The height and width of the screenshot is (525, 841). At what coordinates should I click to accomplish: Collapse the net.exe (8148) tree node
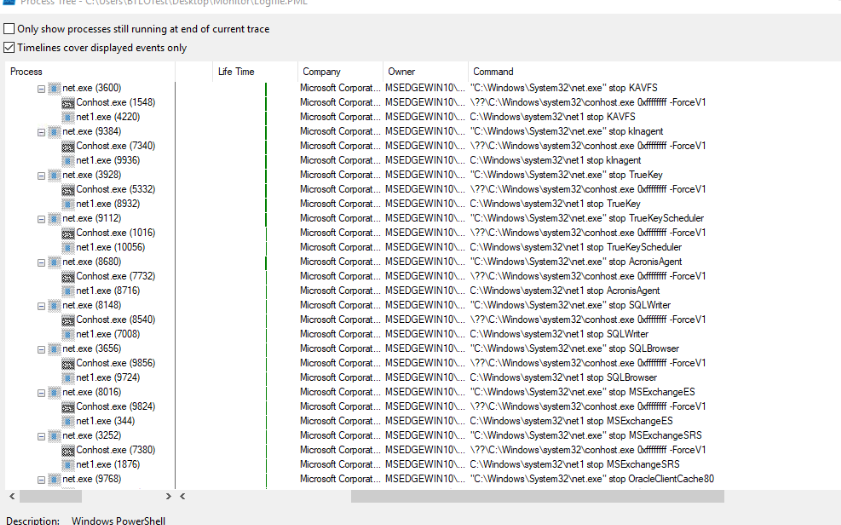pos(41,306)
